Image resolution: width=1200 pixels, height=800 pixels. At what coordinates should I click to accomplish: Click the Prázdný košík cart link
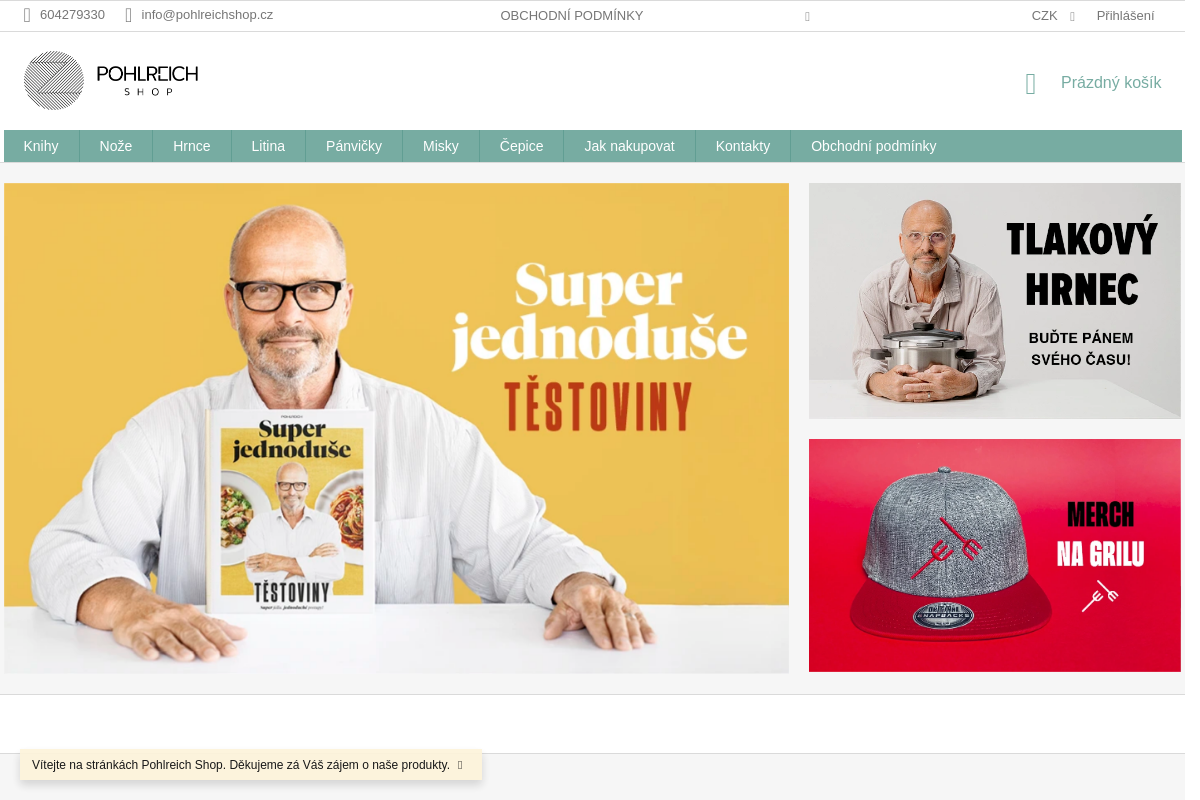[1111, 83]
